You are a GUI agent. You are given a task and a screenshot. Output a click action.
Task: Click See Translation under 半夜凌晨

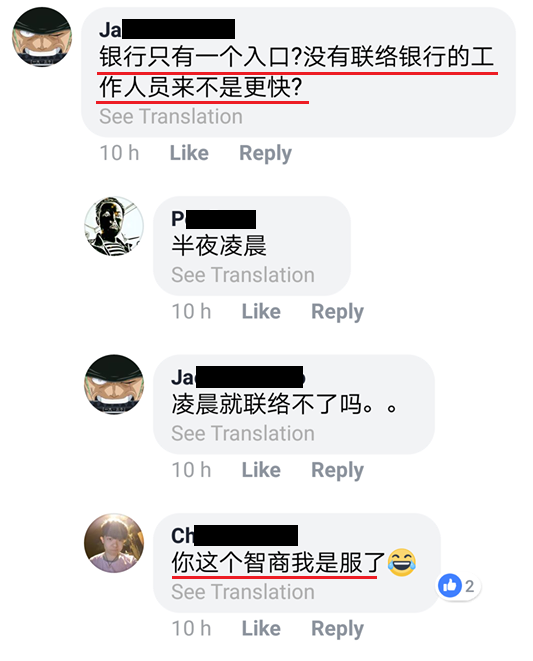[x=243, y=275]
